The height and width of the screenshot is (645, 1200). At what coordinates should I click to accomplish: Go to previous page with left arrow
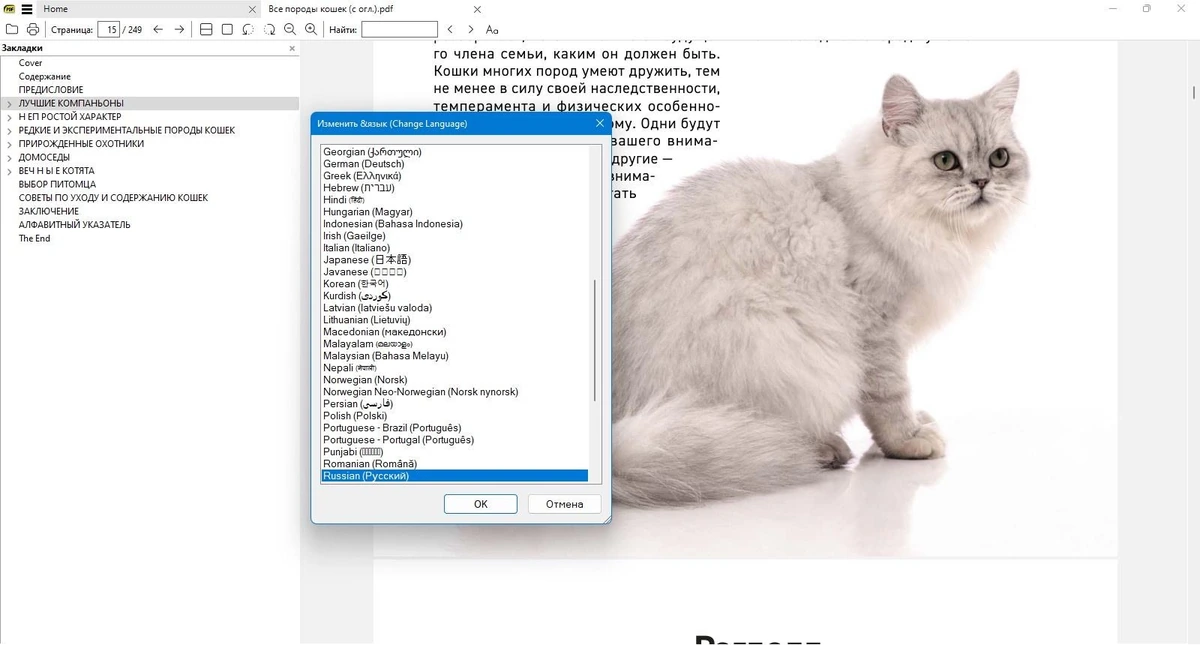click(158, 29)
